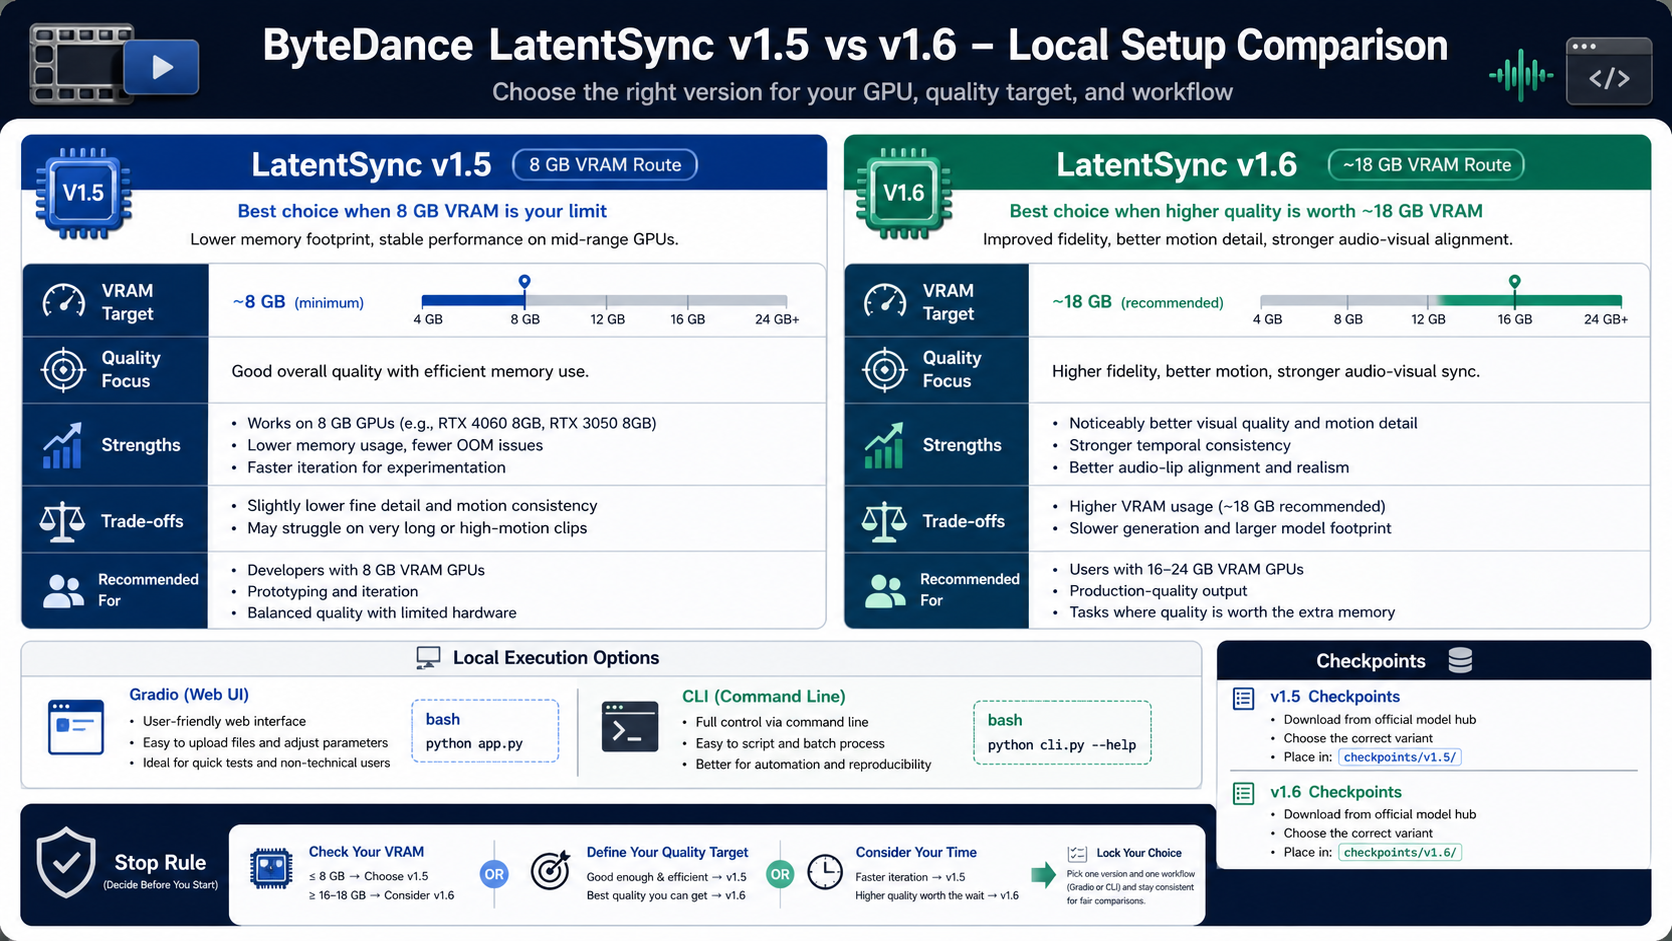Click the Local Execution Options heading
1672x941 pixels.
[556, 657]
